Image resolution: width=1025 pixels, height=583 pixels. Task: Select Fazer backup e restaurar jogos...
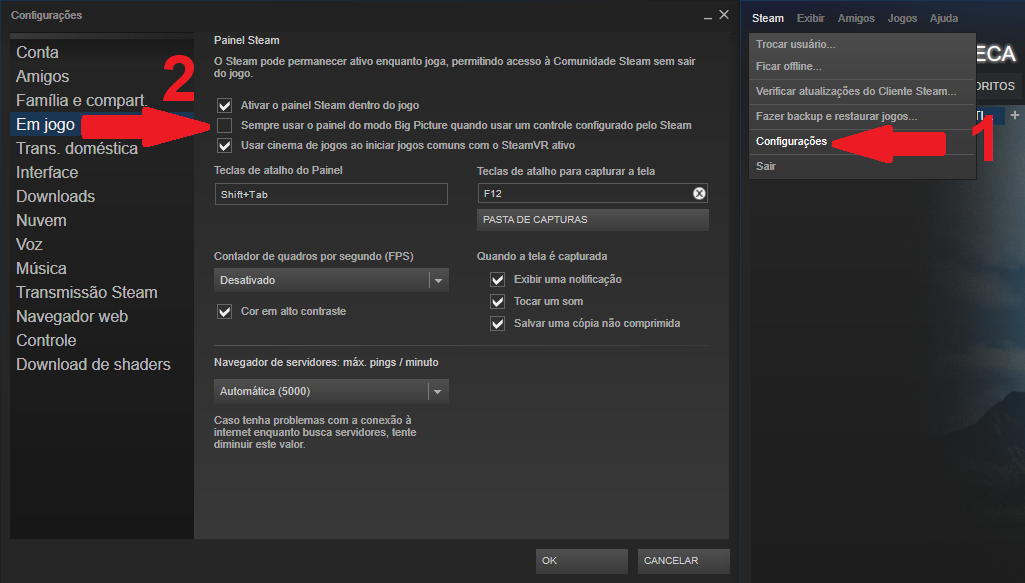click(x=862, y=116)
